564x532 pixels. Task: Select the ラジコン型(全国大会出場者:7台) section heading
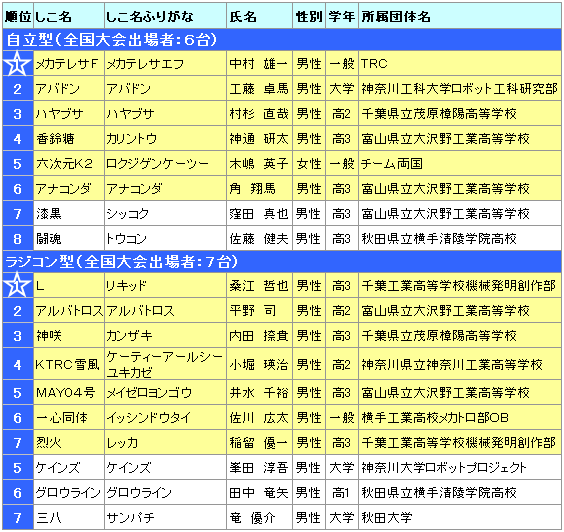click(282, 262)
